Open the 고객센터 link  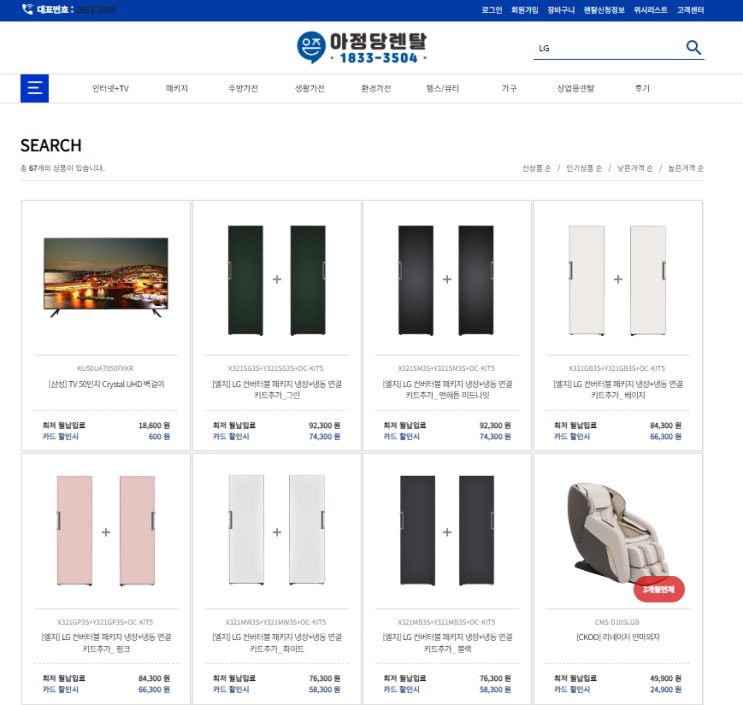pos(690,10)
